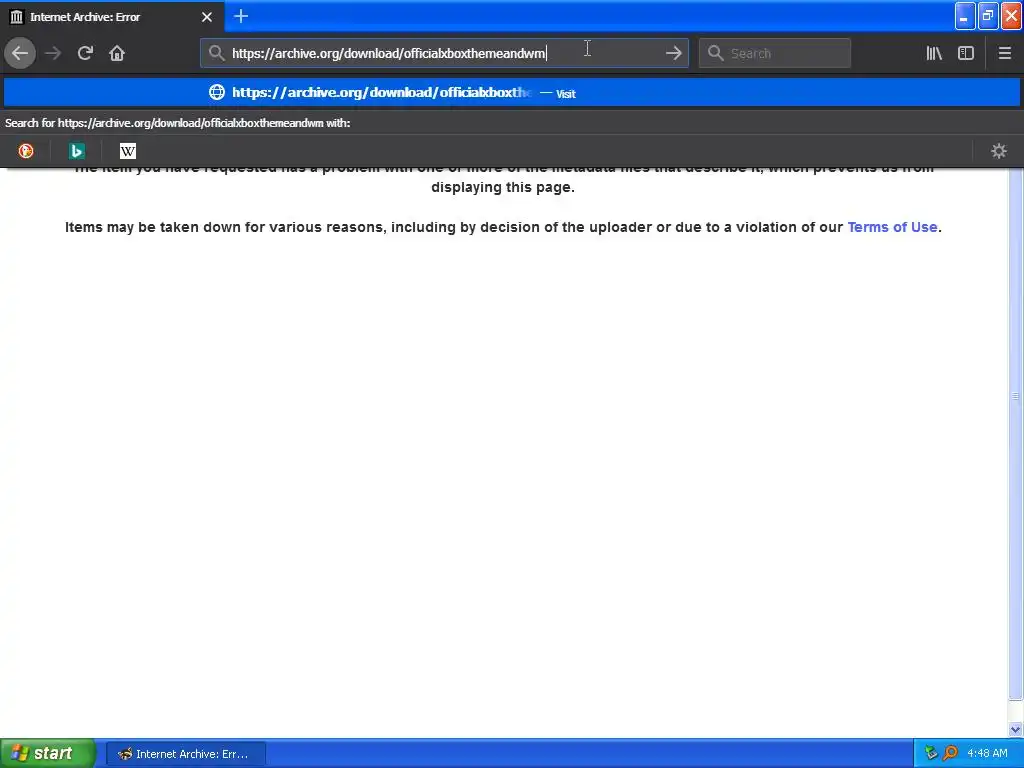
Task: Click magnifier icon in Search box
Action: pos(716,53)
